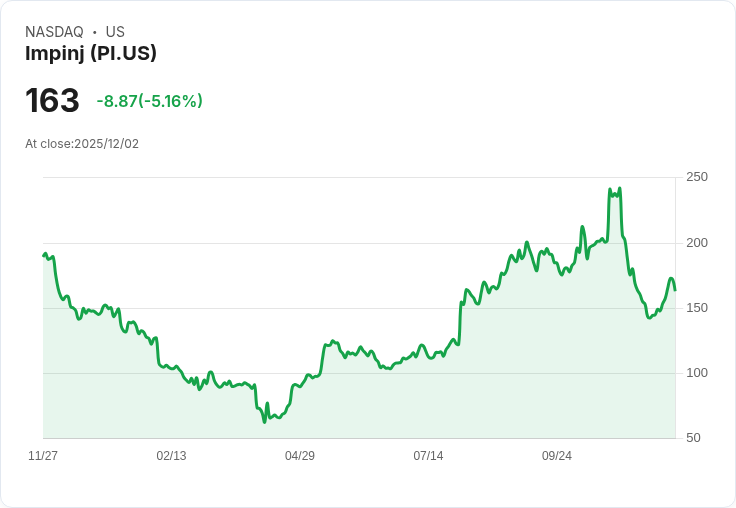This screenshot has width=736, height=508.
Task: Click the US market label
Action: pos(115,32)
